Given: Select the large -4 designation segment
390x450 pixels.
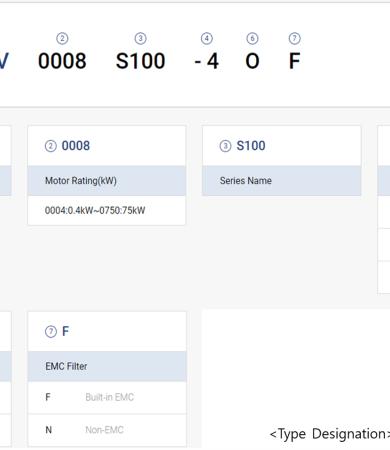Looking at the screenshot, I should (207, 61).
